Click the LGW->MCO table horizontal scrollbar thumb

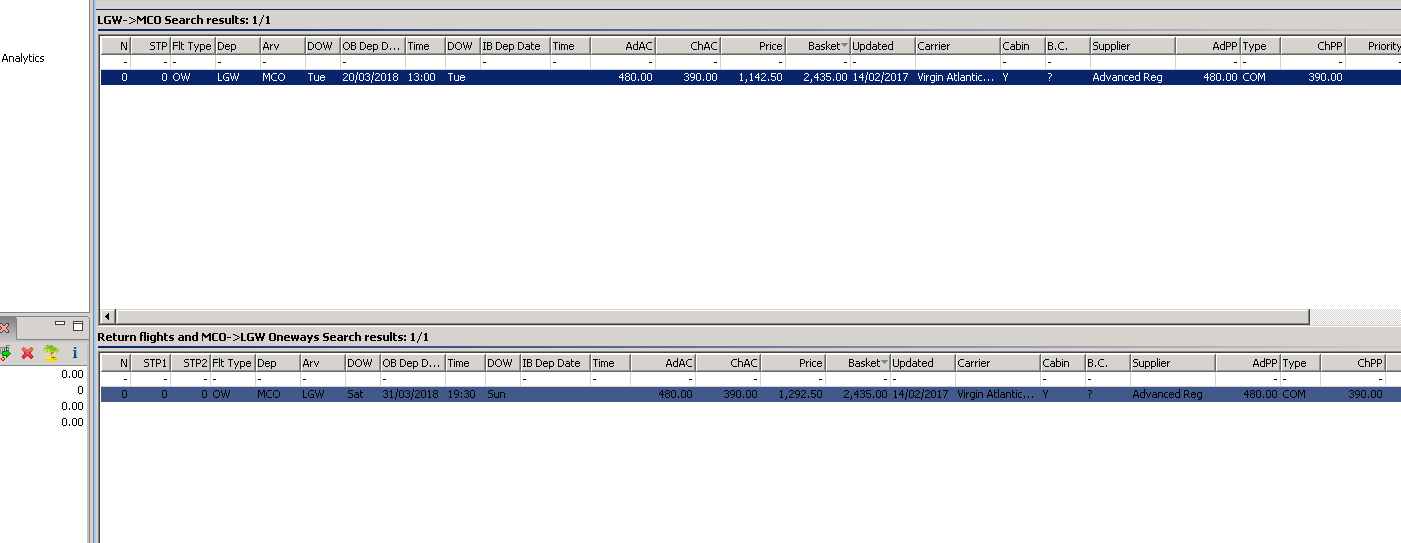point(713,316)
